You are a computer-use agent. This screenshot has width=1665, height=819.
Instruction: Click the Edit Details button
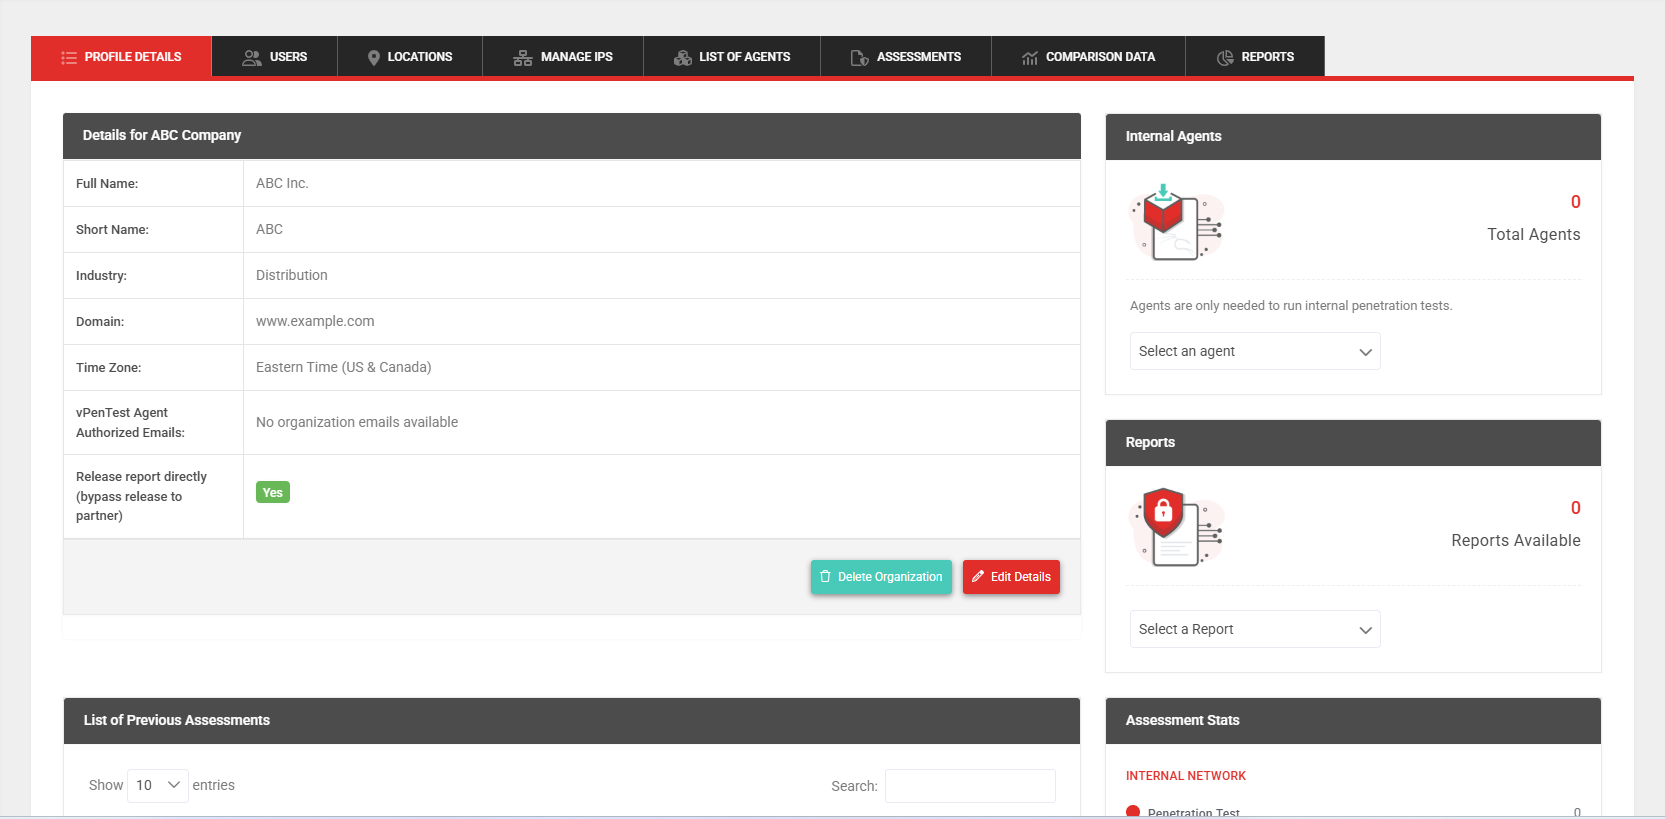(1011, 577)
